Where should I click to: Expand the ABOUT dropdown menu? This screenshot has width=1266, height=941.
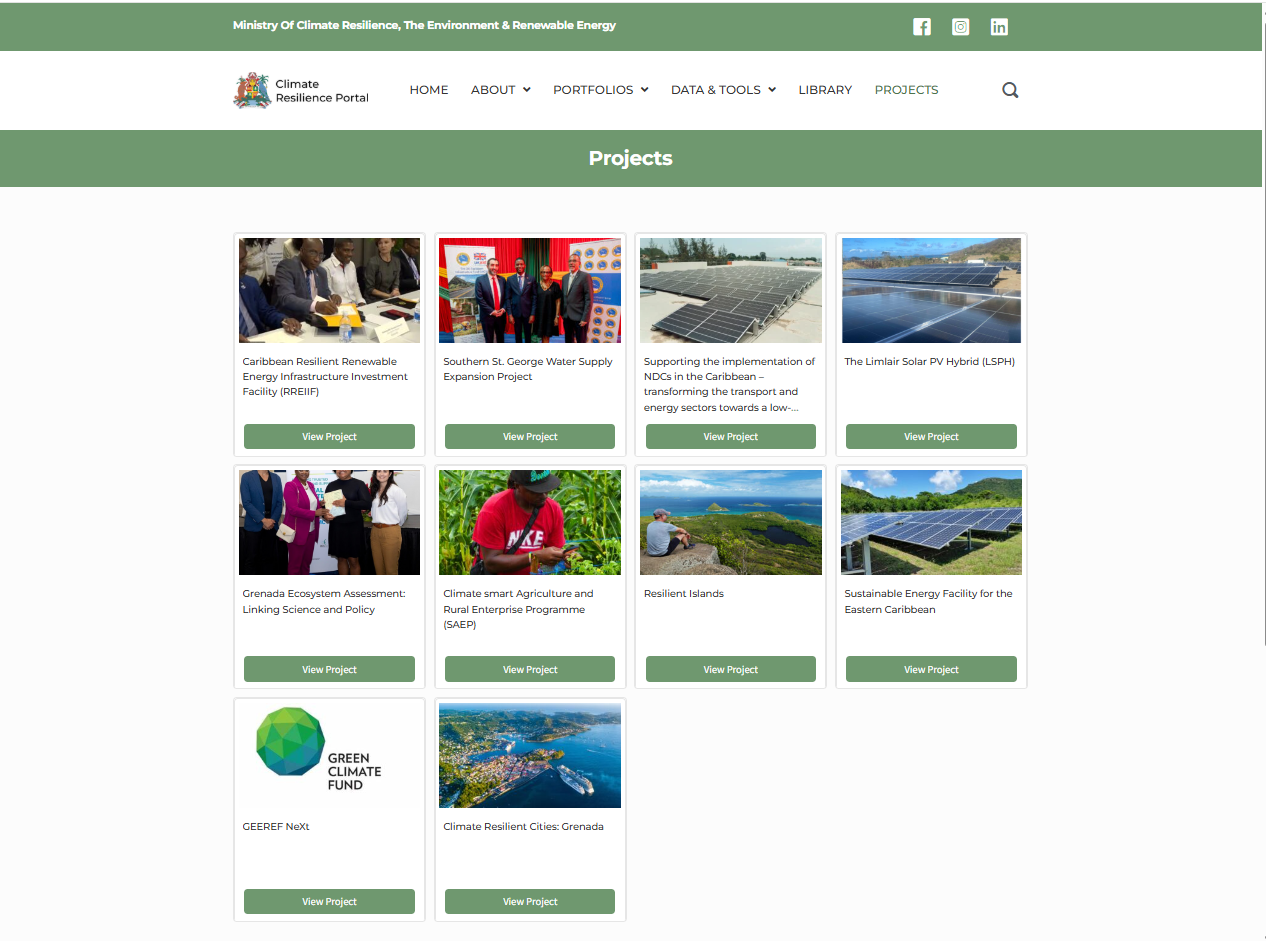pos(500,90)
